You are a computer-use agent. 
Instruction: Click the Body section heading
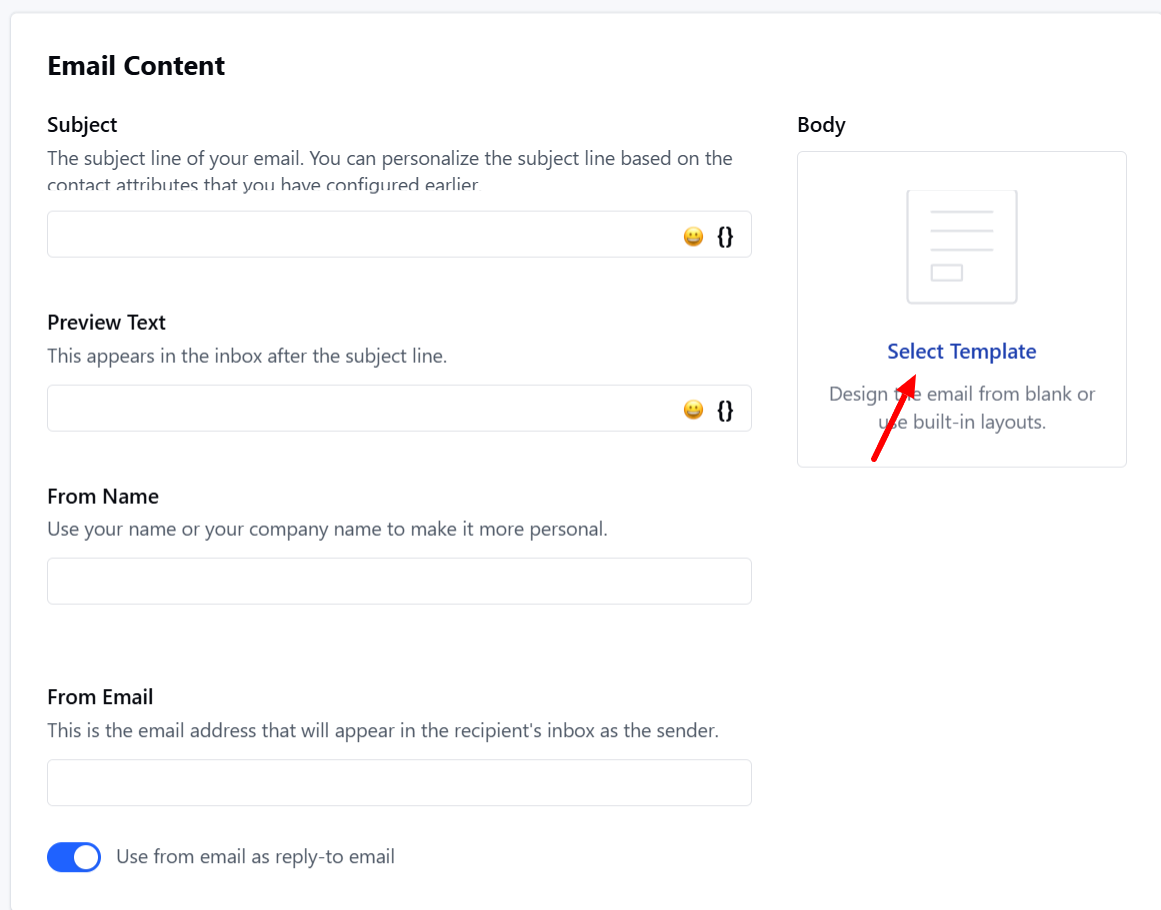tap(821, 124)
